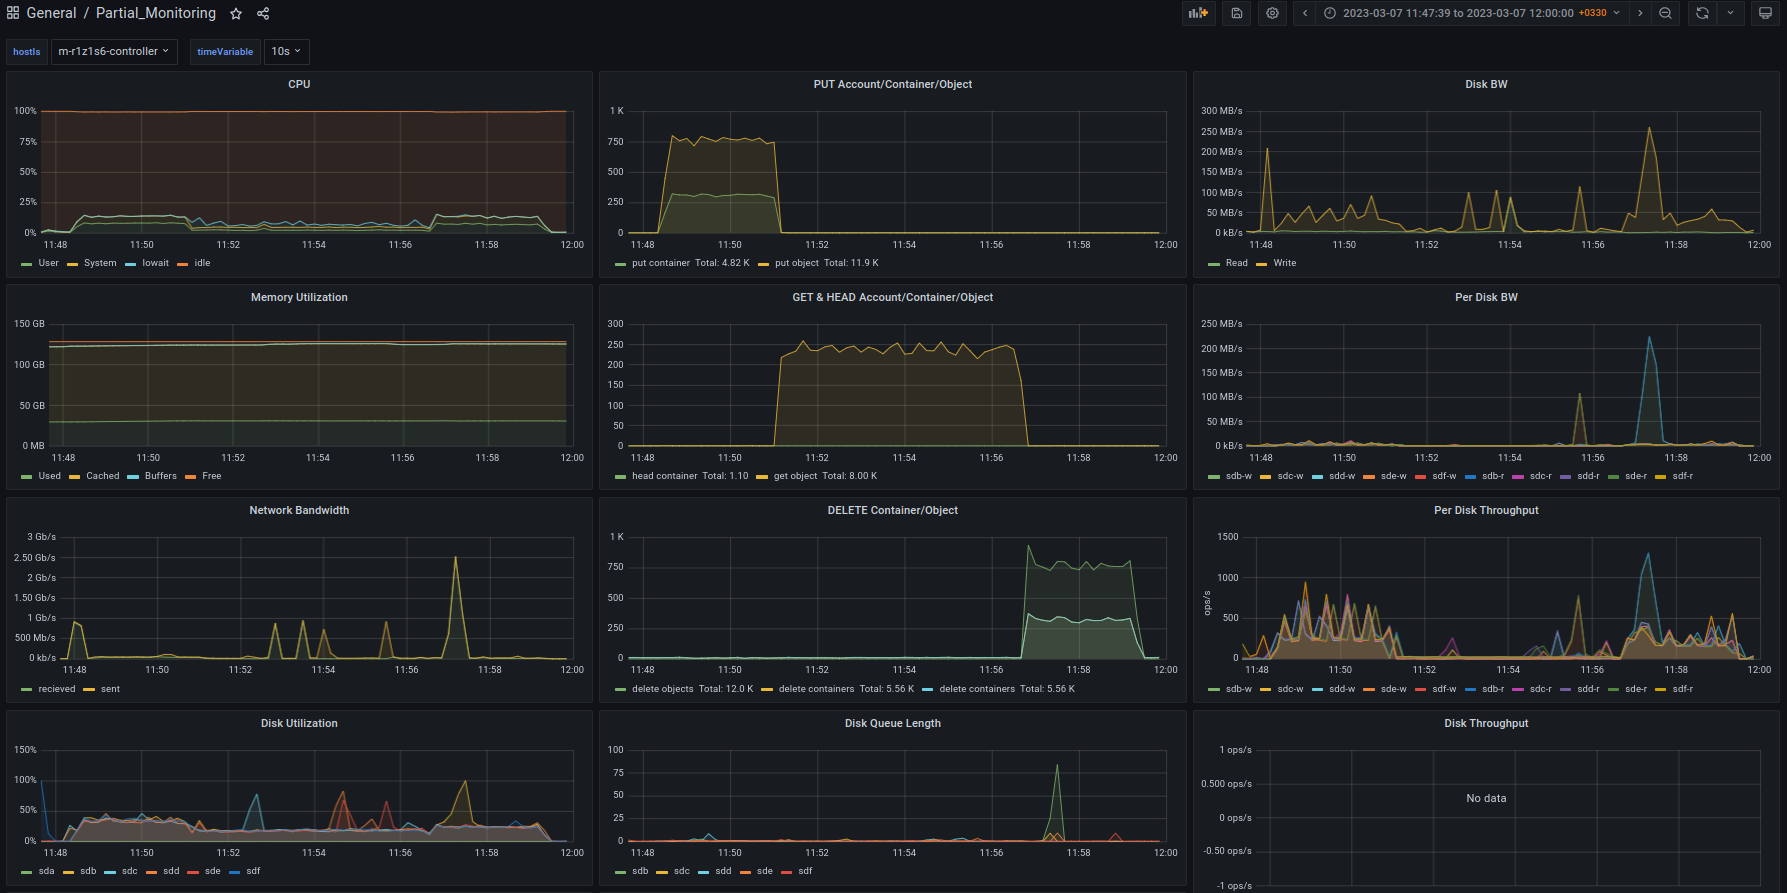Click the share dashboard icon
This screenshot has width=1787, height=893.
263,14
